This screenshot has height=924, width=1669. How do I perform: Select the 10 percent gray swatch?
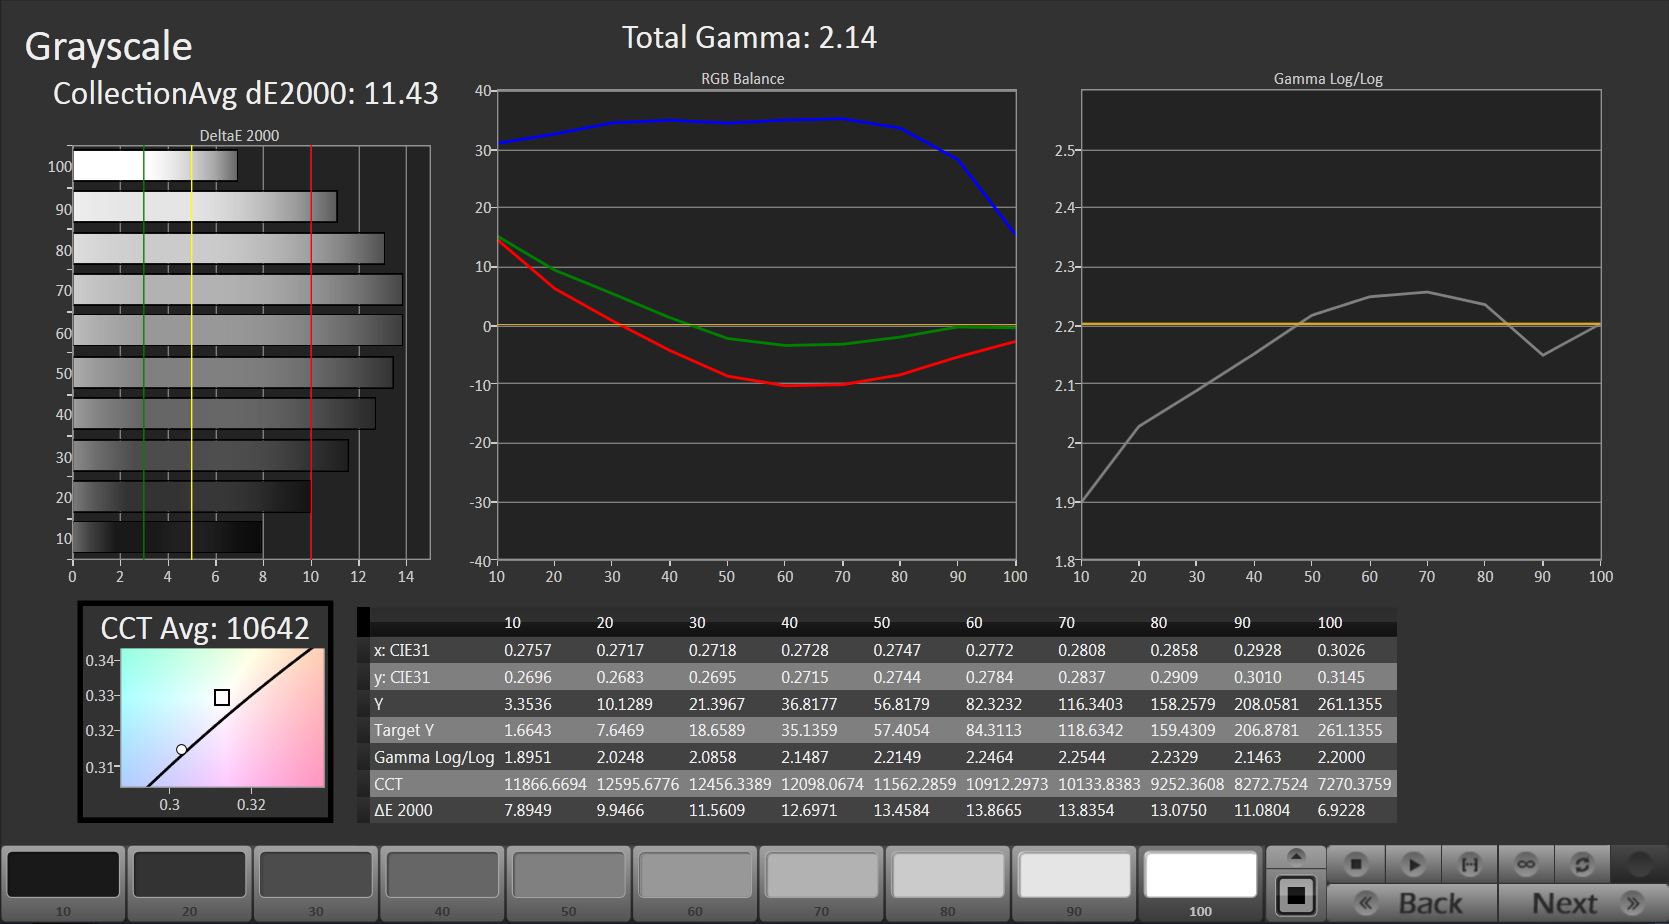(x=64, y=883)
